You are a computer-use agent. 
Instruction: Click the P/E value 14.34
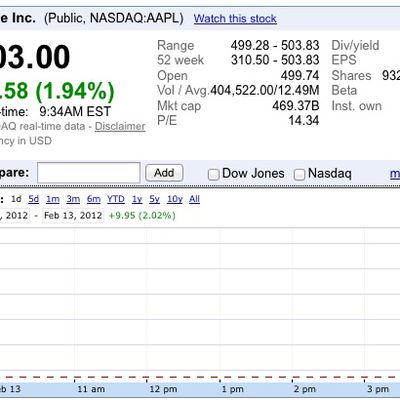(x=304, y=120)
